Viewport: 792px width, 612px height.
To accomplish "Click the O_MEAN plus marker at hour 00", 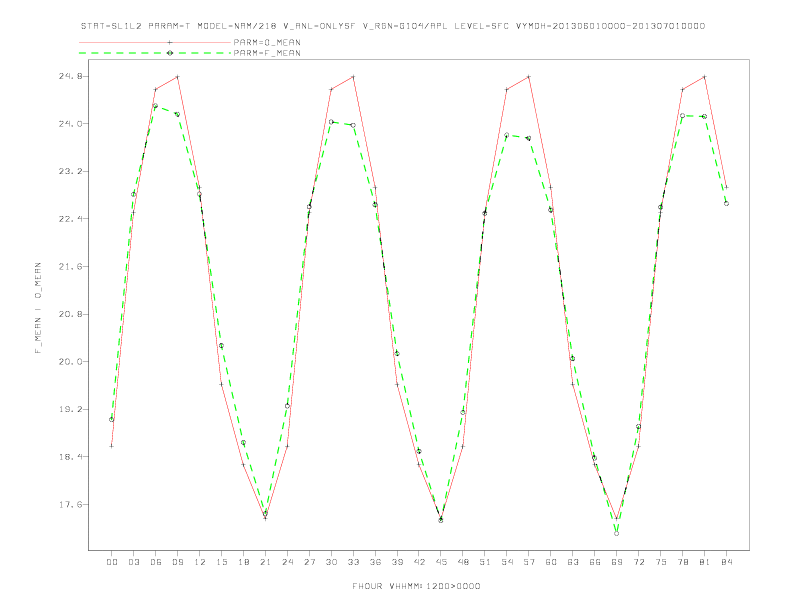I will [x=112, y=446].
